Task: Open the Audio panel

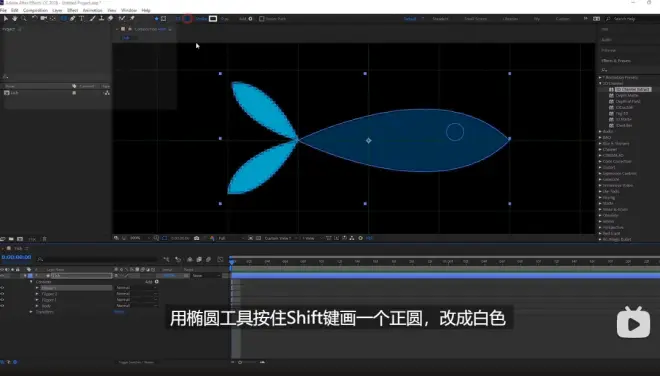Action: pos(607,40)
